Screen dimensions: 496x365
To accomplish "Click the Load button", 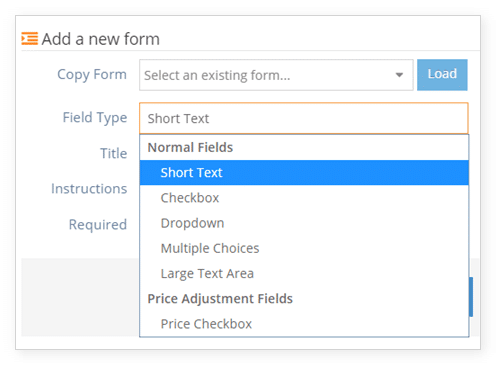I will click(442, 75).
